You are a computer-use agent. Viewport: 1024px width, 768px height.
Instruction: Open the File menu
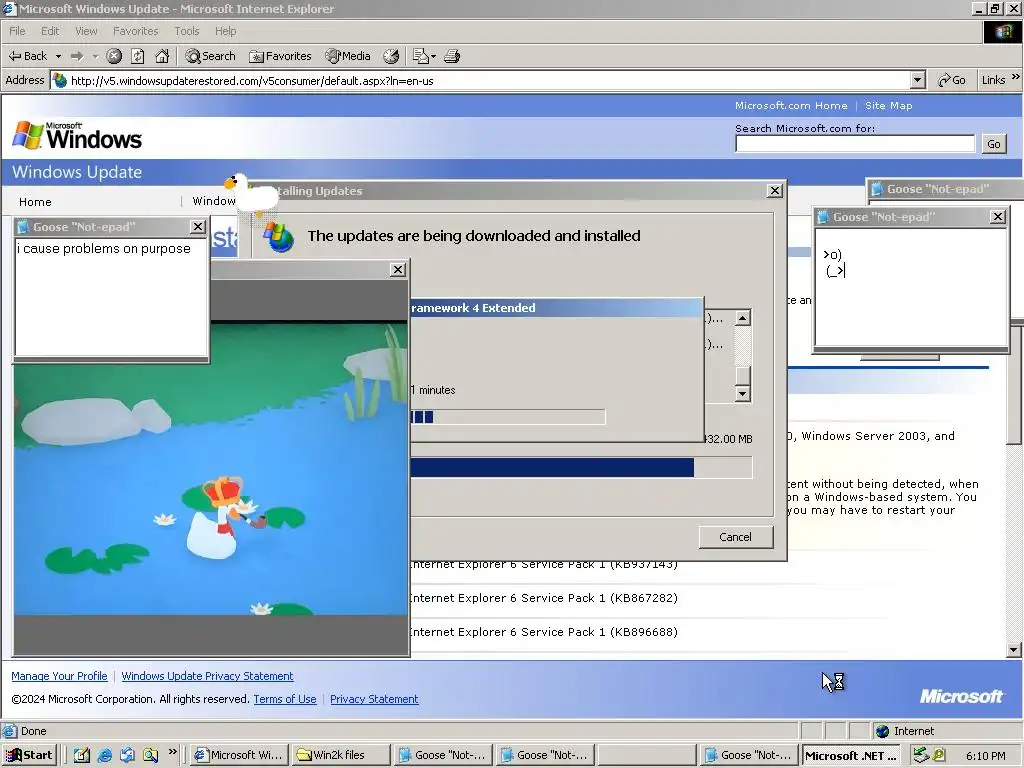(x=17, y=31)
